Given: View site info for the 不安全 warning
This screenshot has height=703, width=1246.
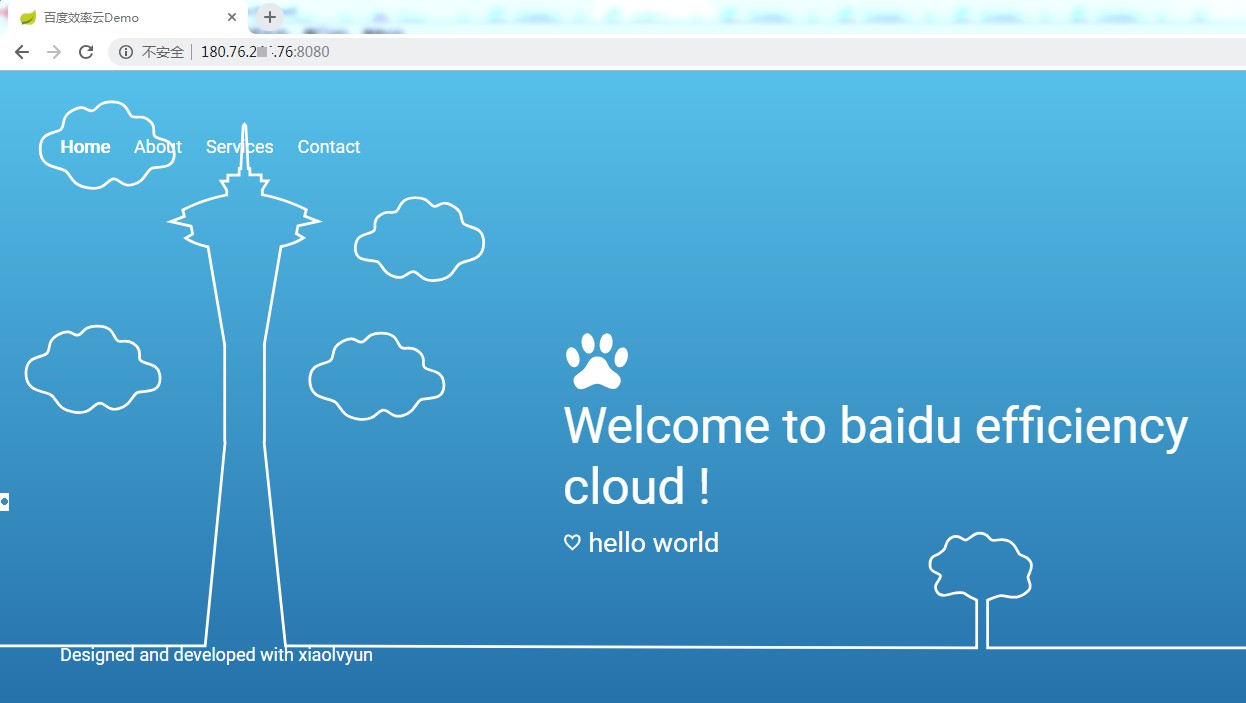Looking at the screenshot, I should pos(126,52).
